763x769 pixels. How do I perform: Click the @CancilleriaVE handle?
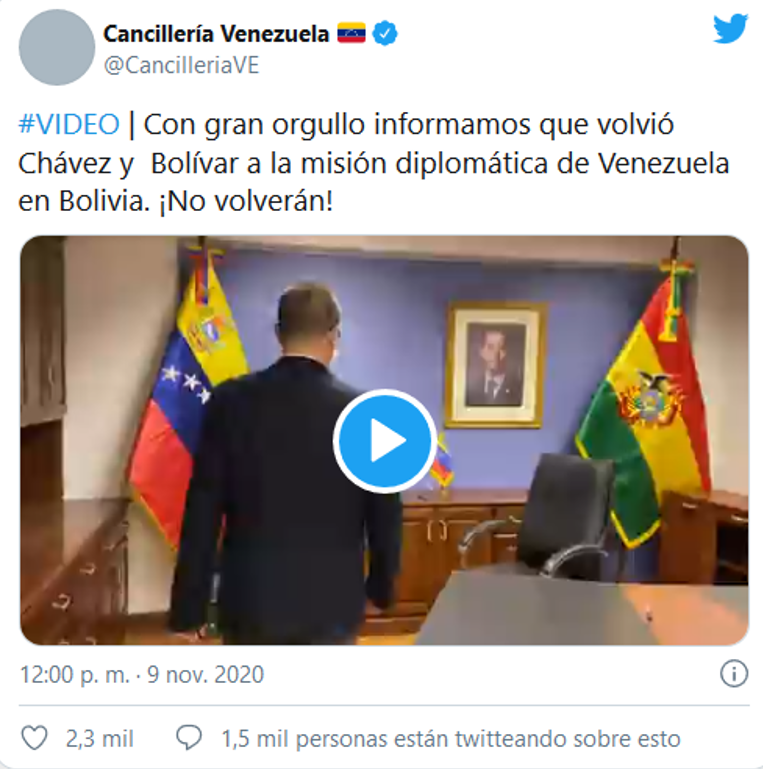pos(181,65)
